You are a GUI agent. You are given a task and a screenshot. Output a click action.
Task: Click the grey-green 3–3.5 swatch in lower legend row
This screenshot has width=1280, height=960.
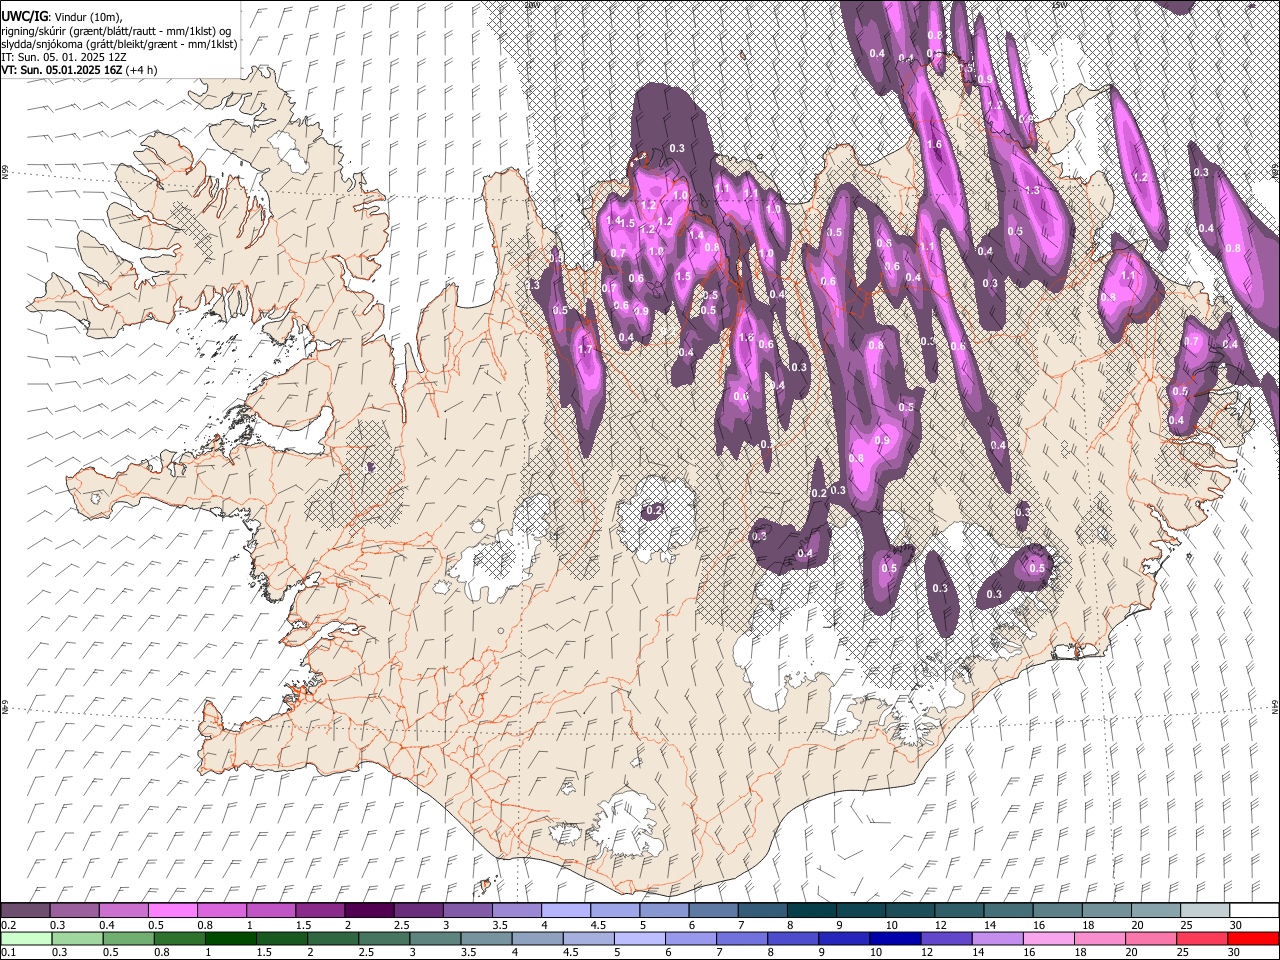point(434,938)
